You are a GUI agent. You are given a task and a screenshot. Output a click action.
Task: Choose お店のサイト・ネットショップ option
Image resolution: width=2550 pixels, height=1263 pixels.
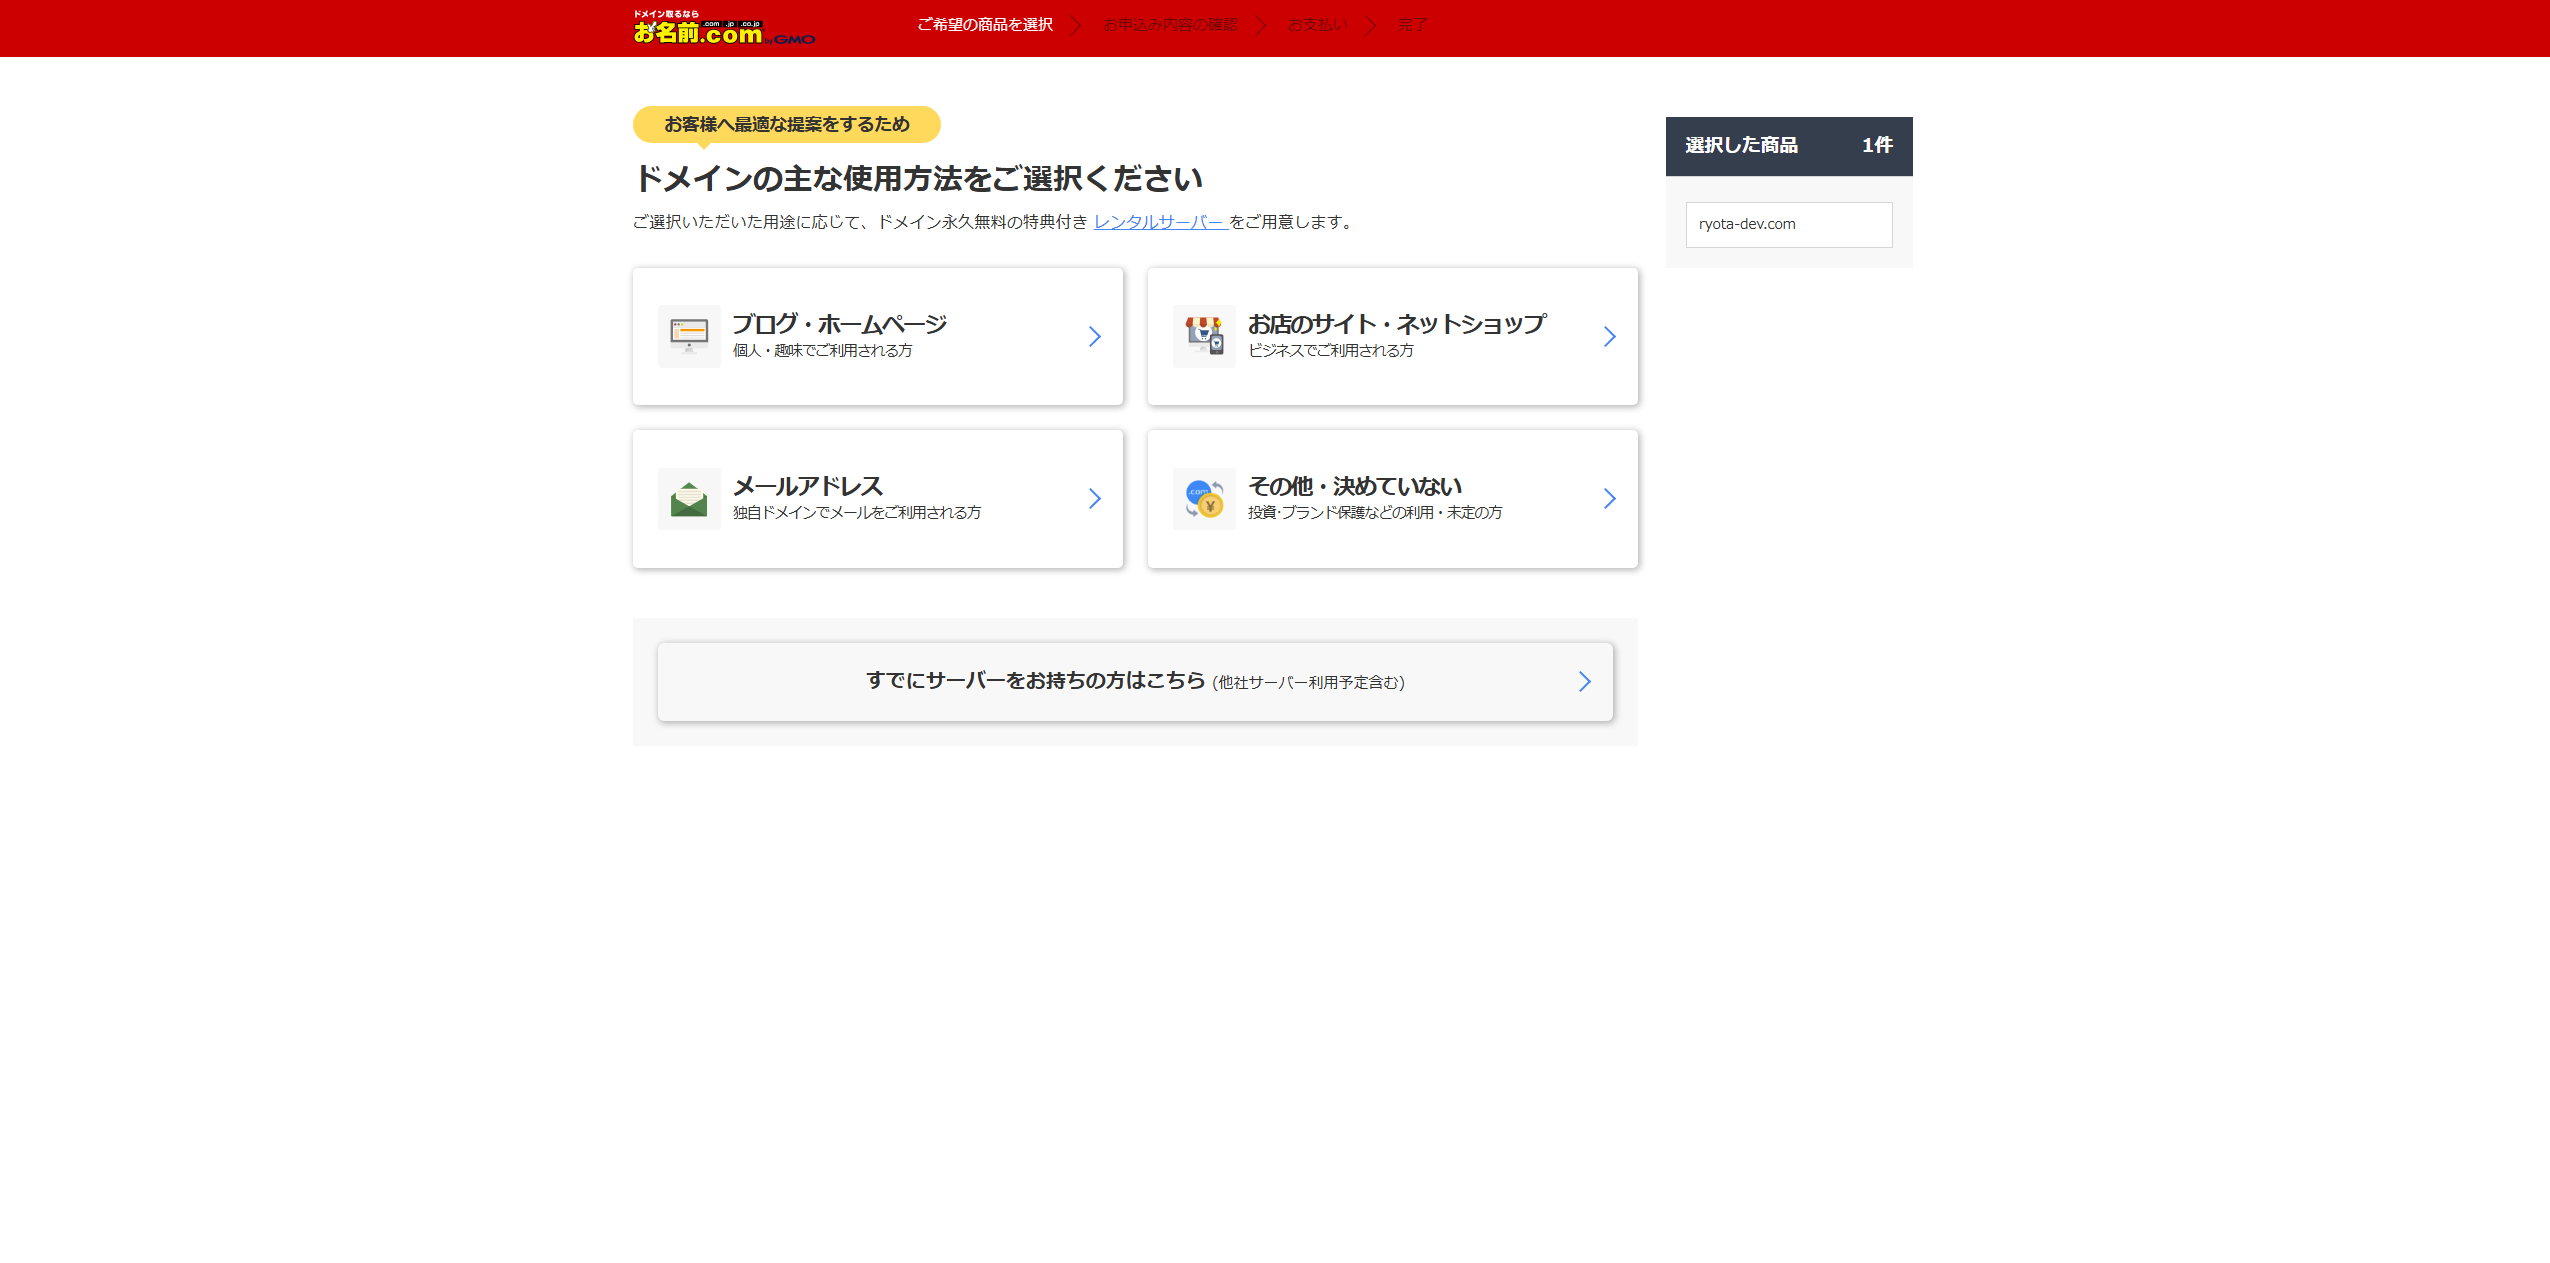pyautogui.click(x=1396, y=324)
